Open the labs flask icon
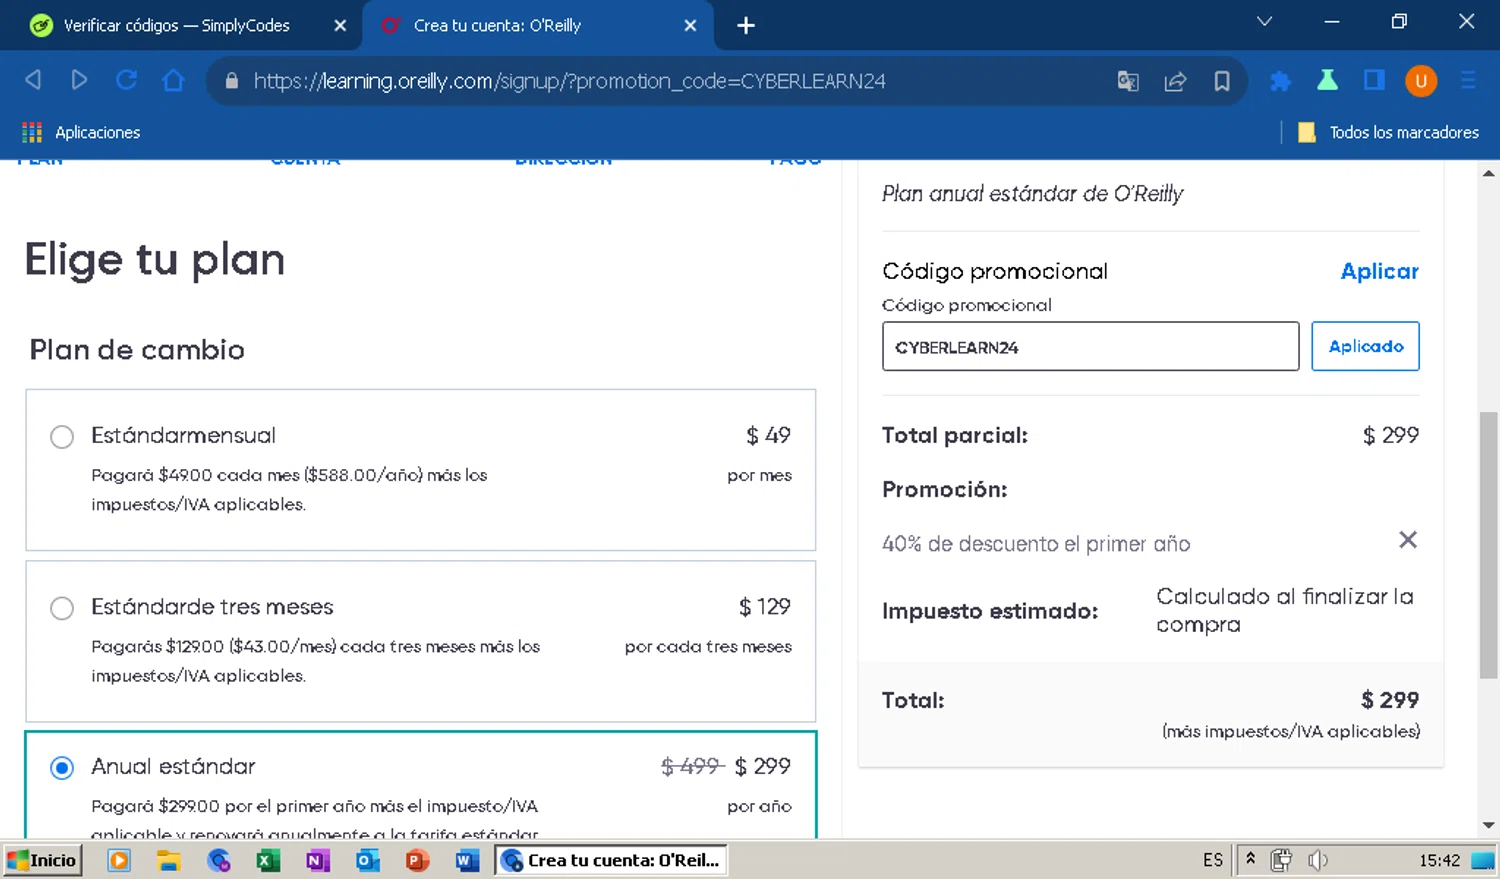 click(x=1327, y=80)
